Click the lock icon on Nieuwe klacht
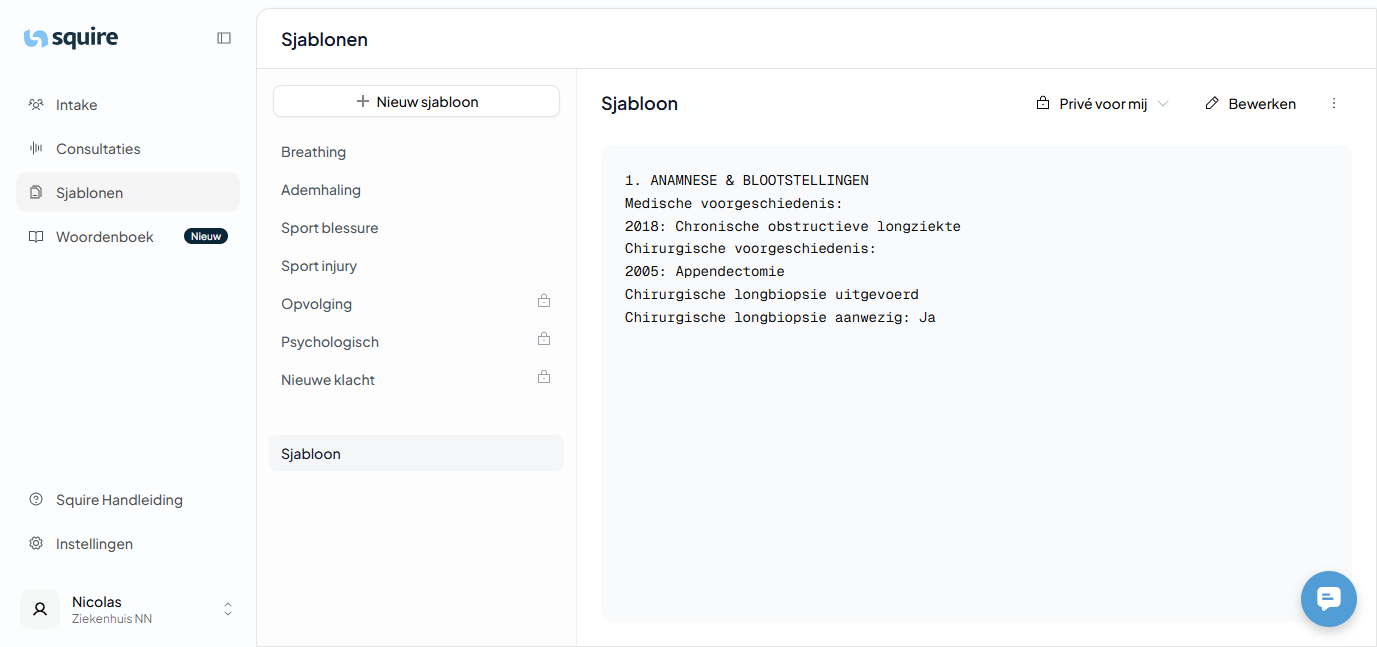 [x=544, y=377]
